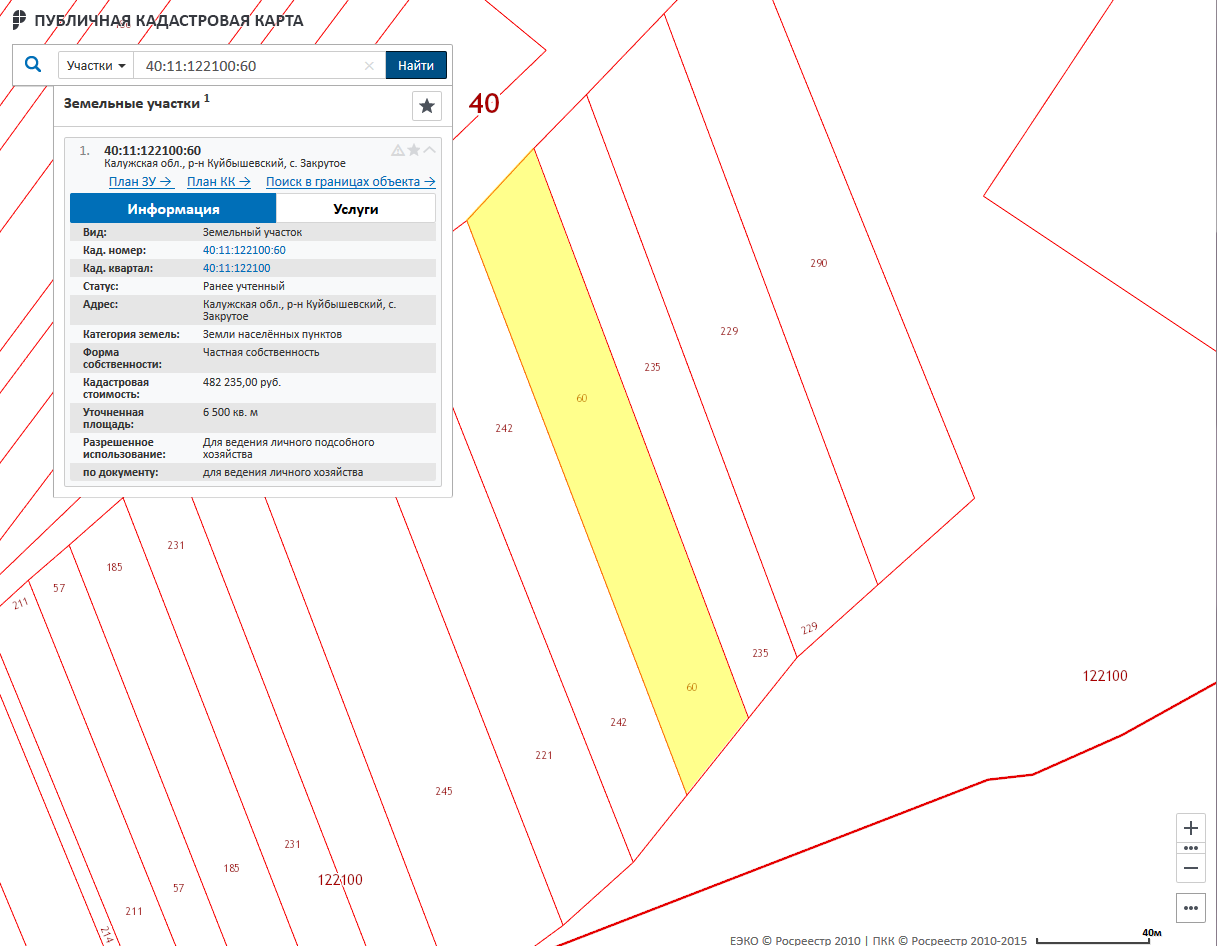Open the План КК link
Image resolution: width=1217 pixels, height=946 pixels.
218,182
